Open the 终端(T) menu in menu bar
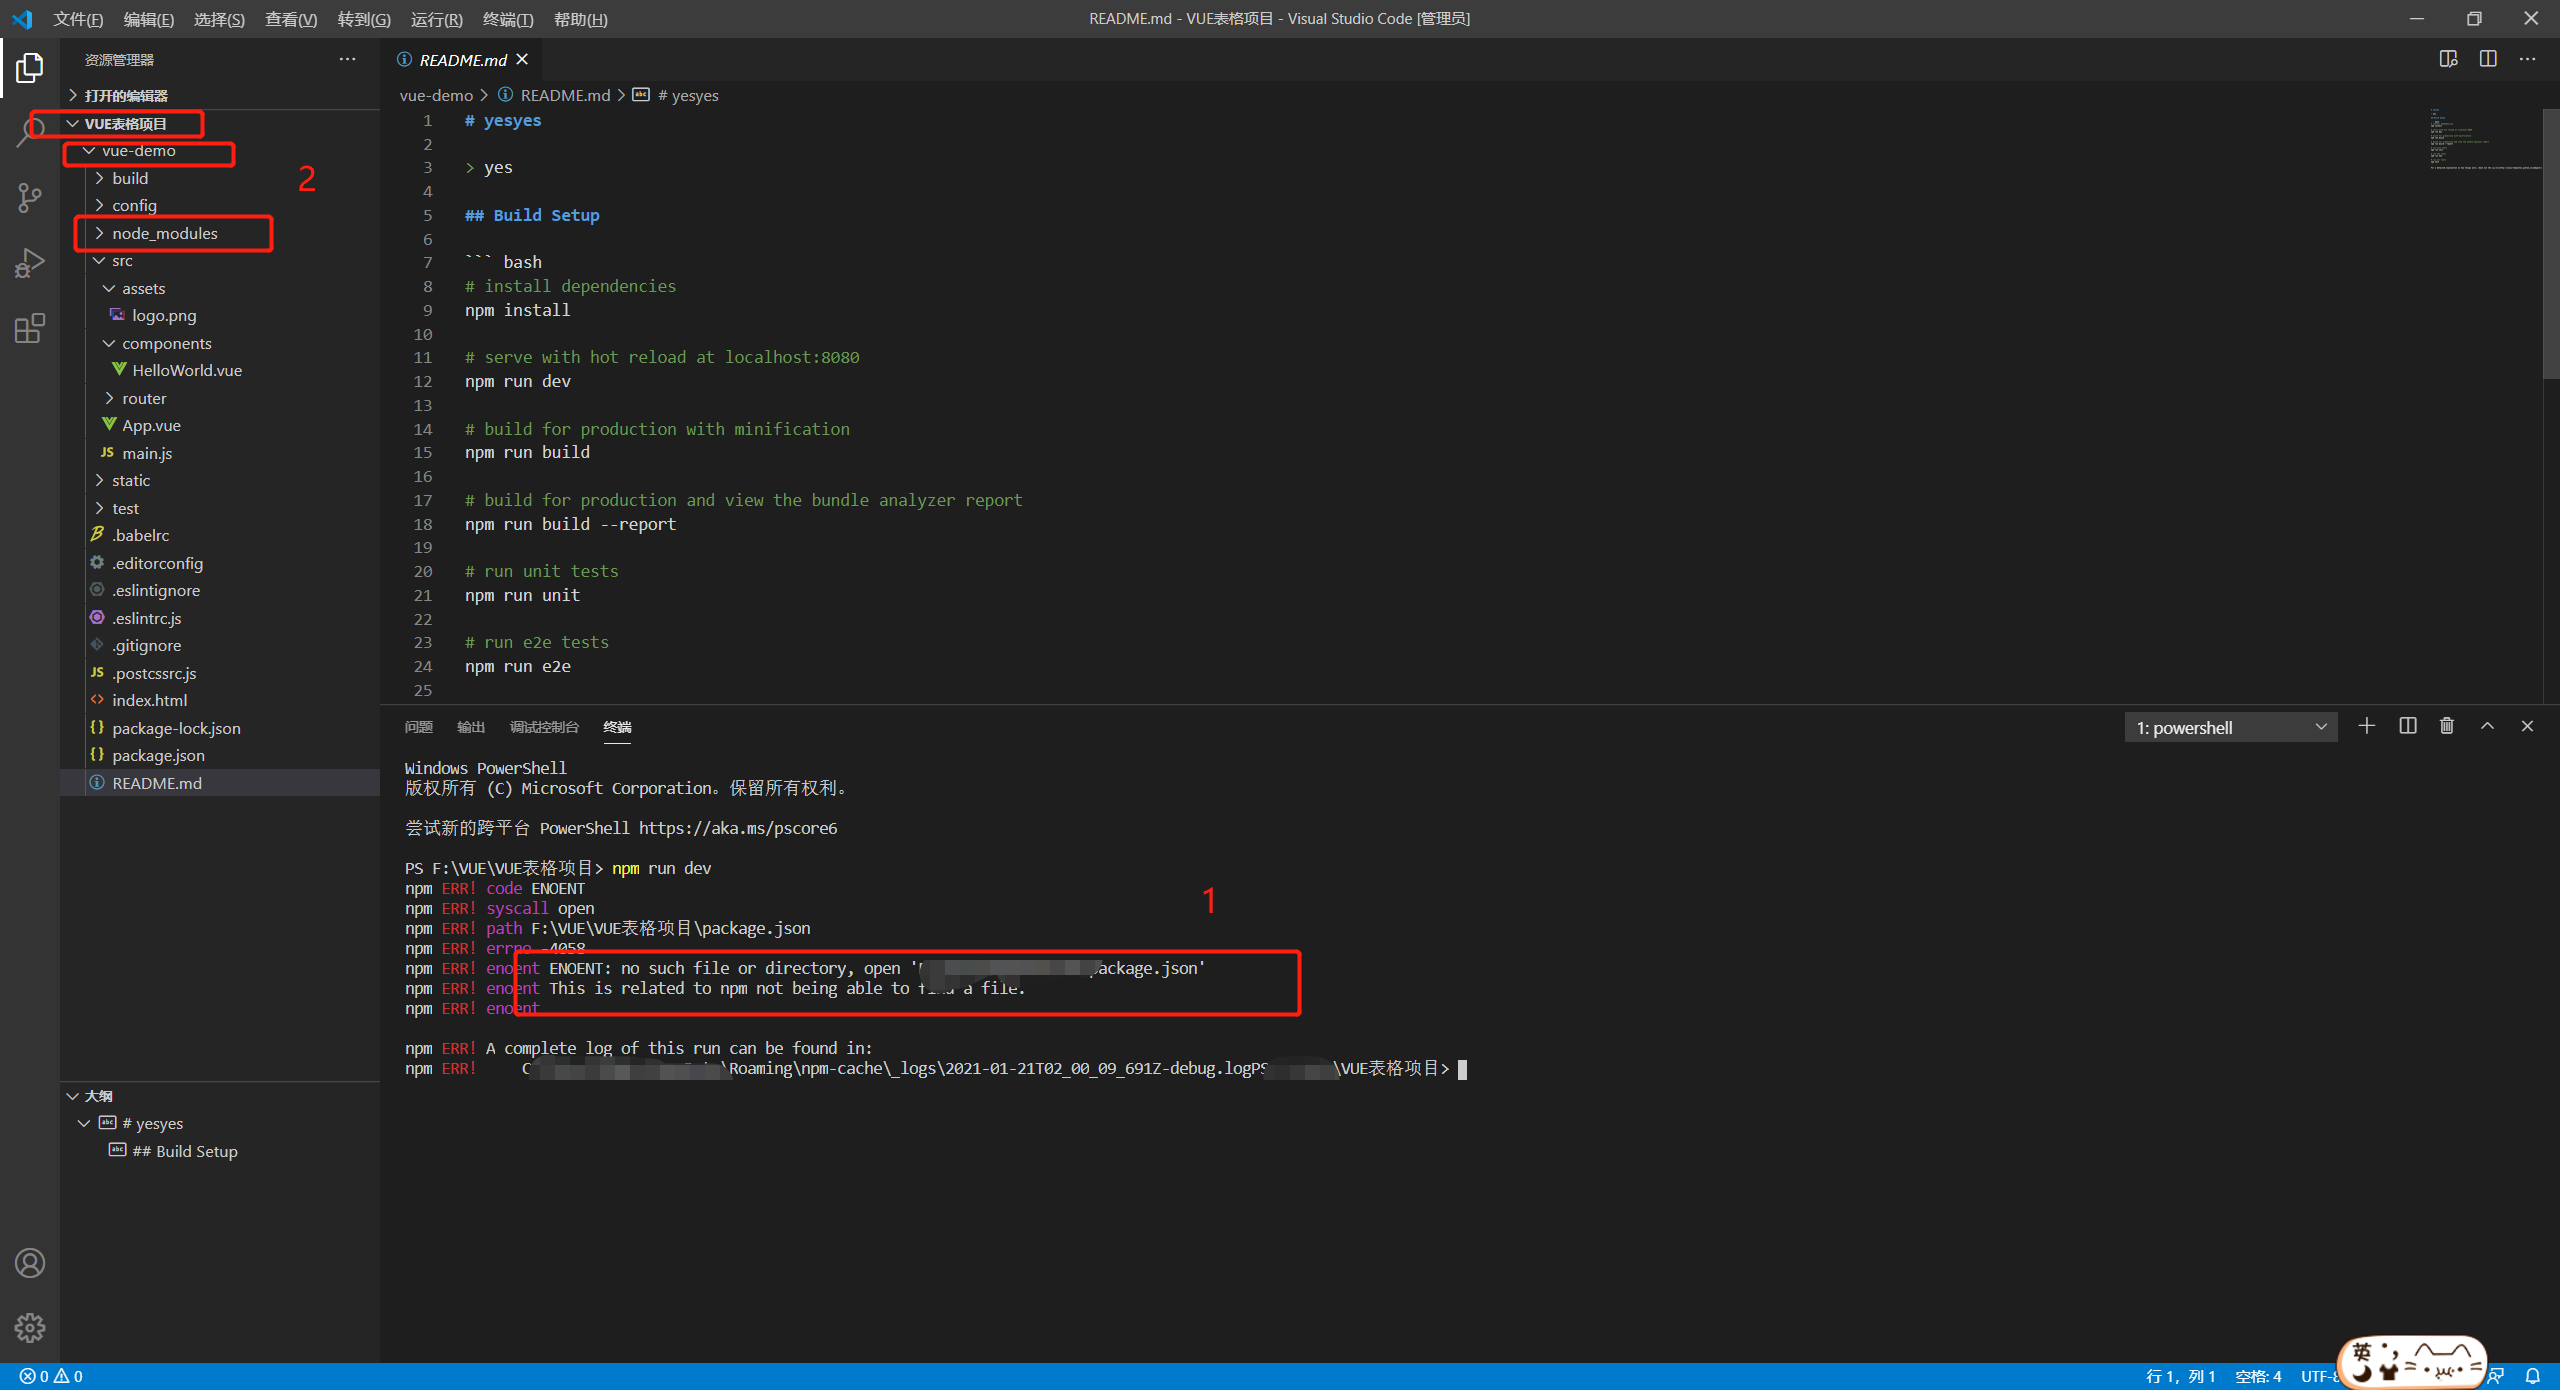2560x1390 pixels. [508, 19]
